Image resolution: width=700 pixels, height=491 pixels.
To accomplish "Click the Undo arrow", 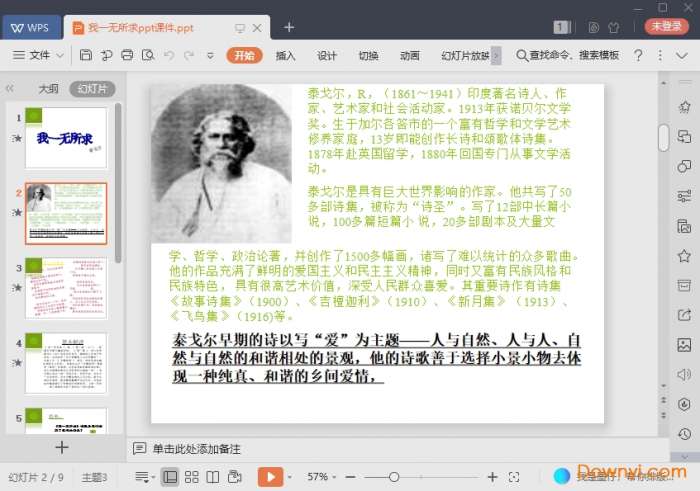I will pos(169,55).
